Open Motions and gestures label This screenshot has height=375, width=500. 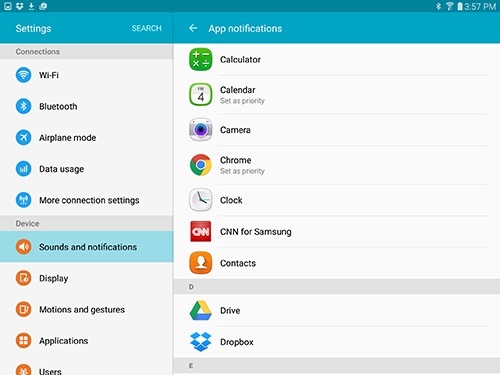coord(82,310)
